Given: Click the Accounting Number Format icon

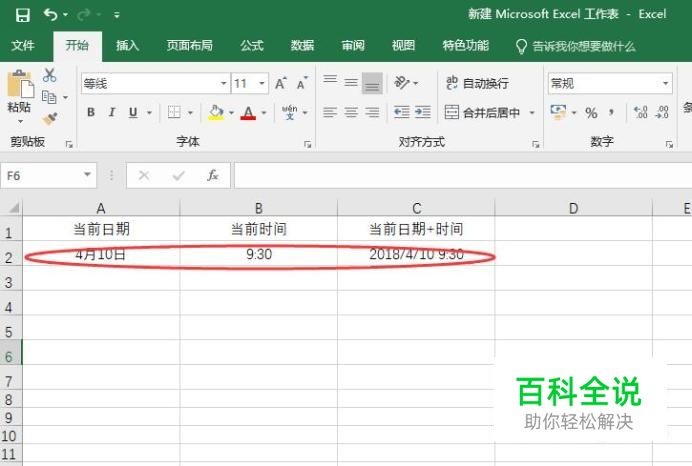Looking at the screenshot, I should [558, 113].
